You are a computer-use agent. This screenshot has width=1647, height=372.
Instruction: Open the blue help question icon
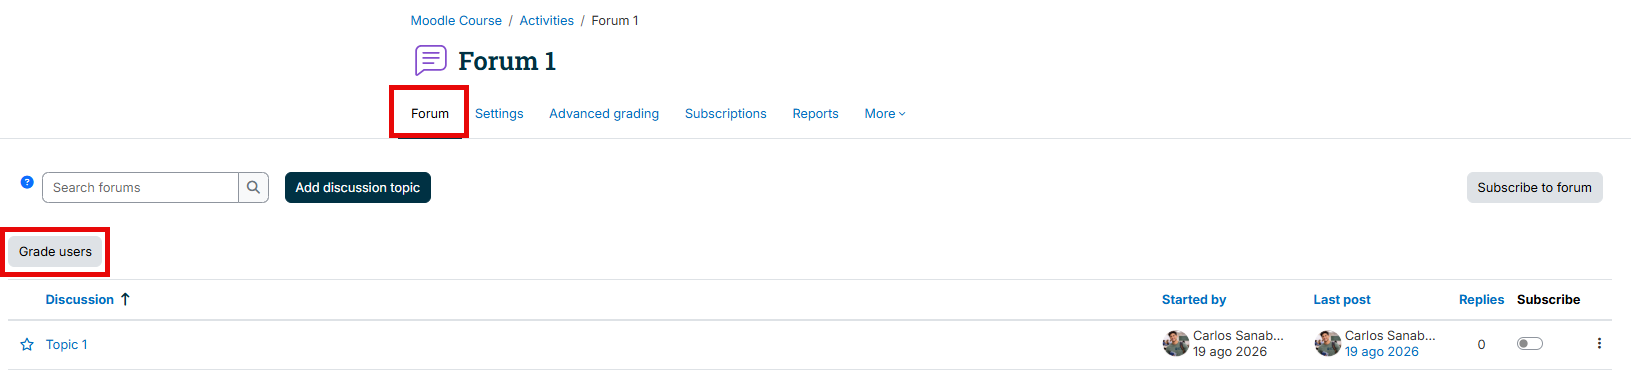point(27,182)
